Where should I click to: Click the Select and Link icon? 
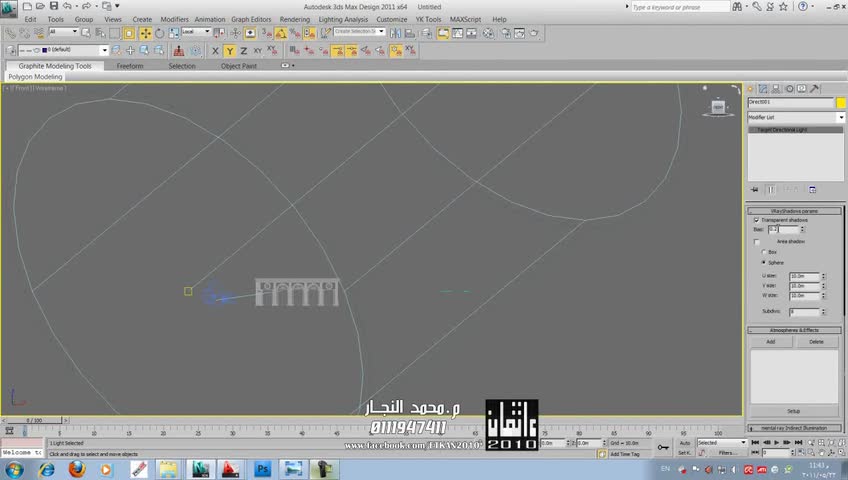pyautogui.click(x=10, y=34)
